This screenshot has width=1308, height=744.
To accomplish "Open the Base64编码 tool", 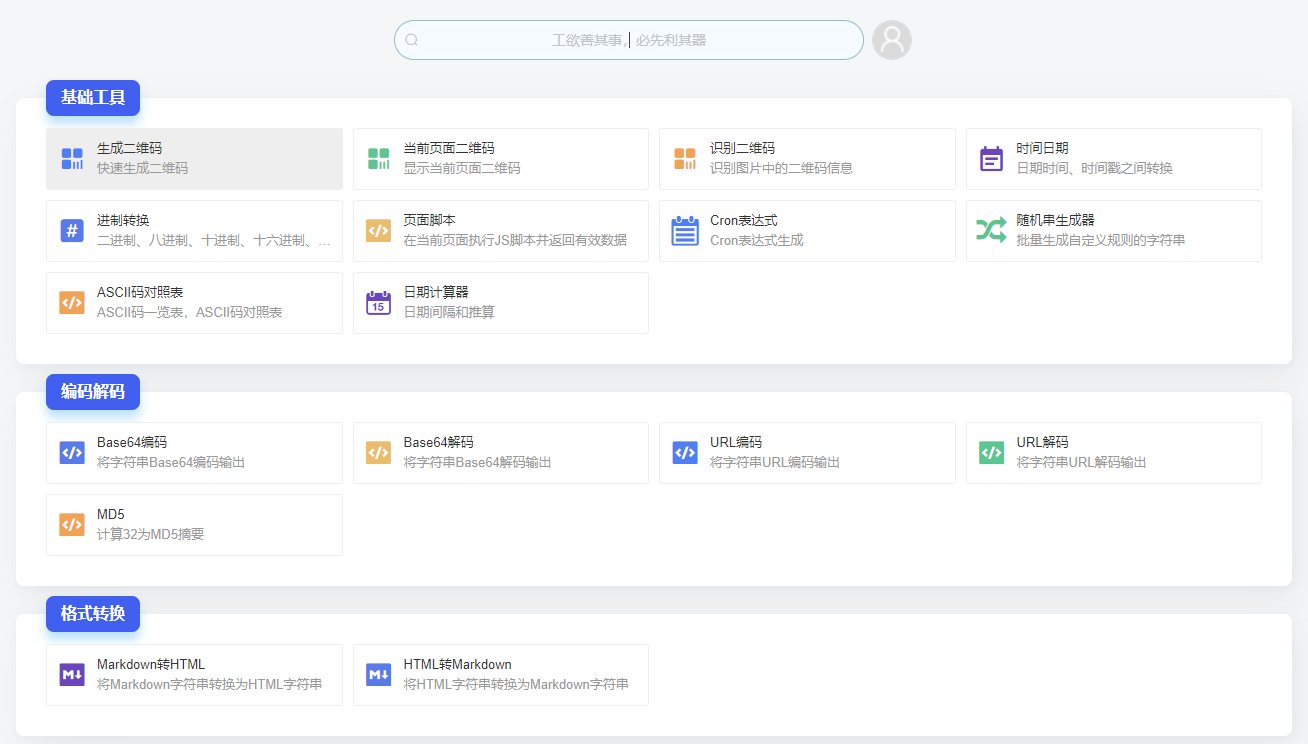I will (x=194, y=453).
